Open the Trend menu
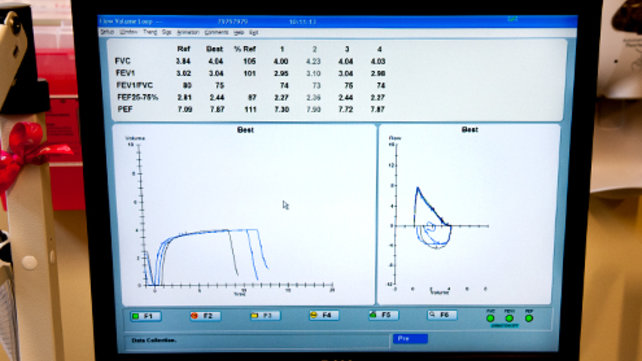 point(150,32)
